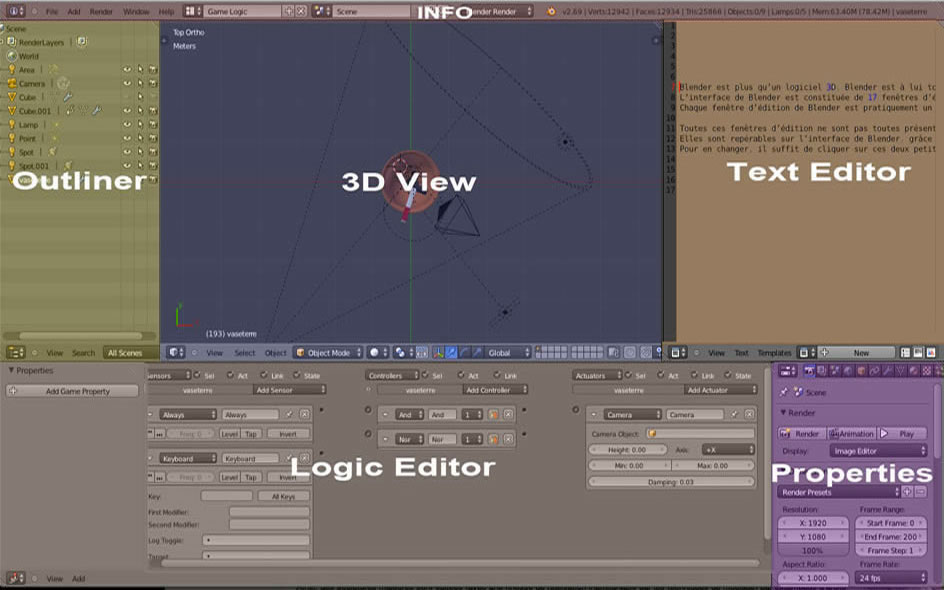Open the Properties editor type selector icon
Image resolution: width=944 pixels, height=590 pixels.
pyautogui.click(x=788, y=370)
